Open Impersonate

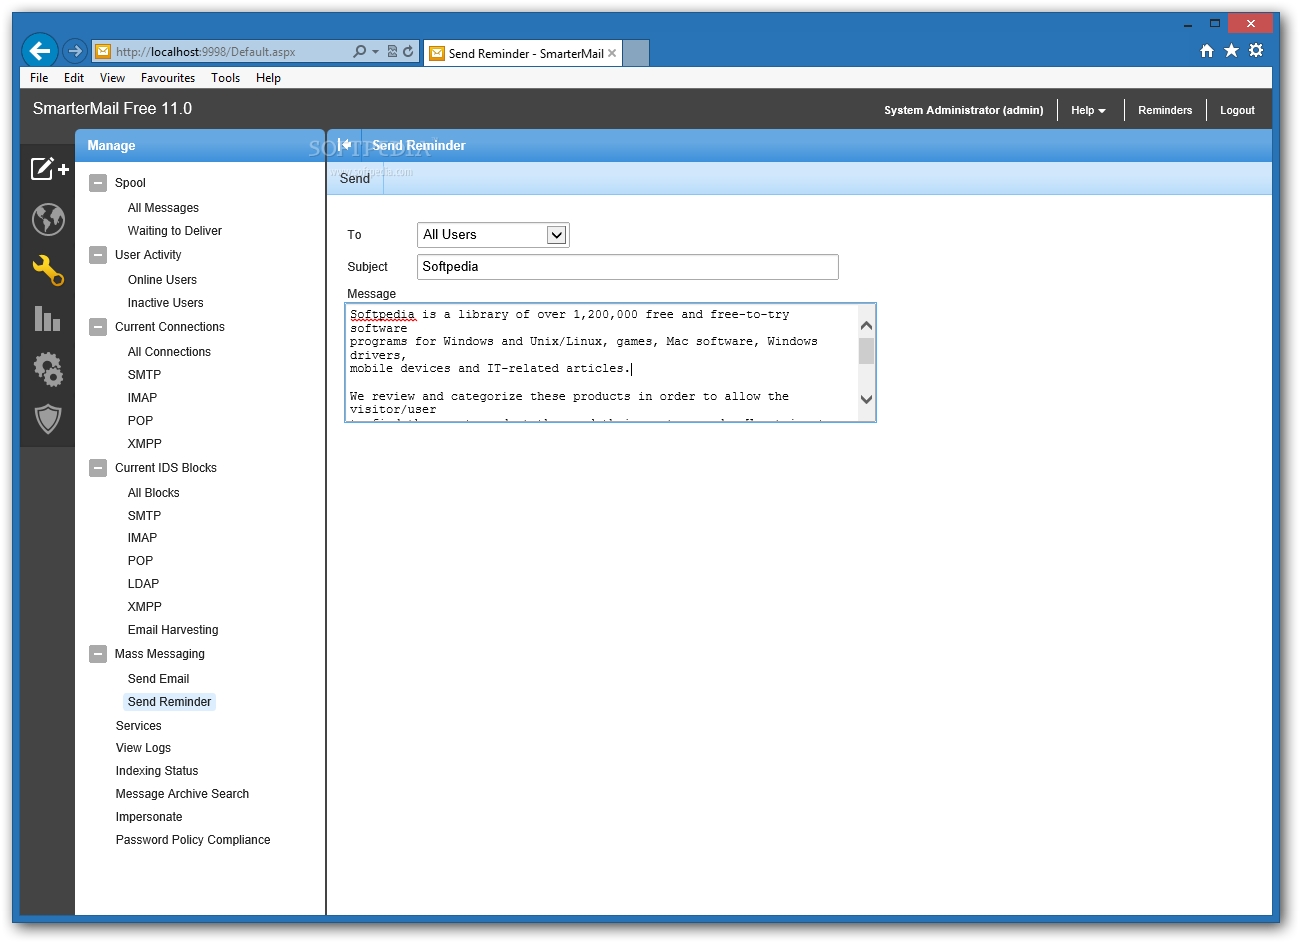tap(149, 817)
